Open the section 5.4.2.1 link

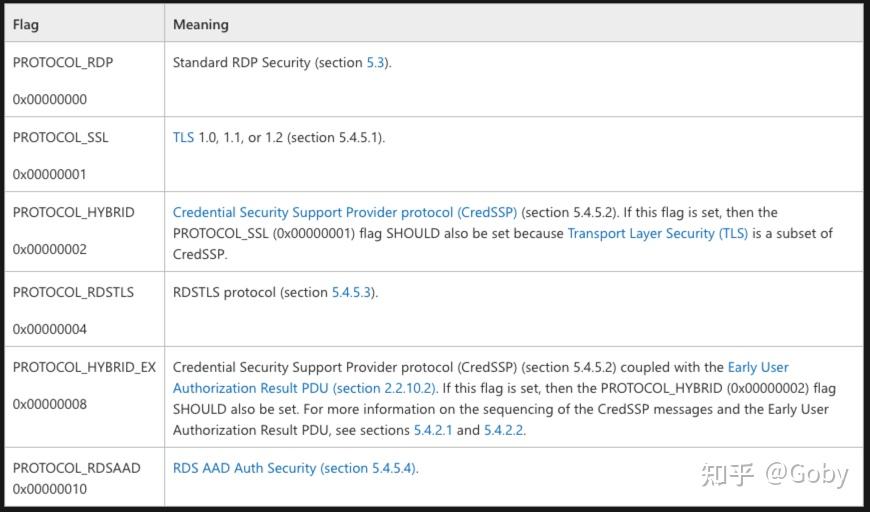[x=433, y=431]
